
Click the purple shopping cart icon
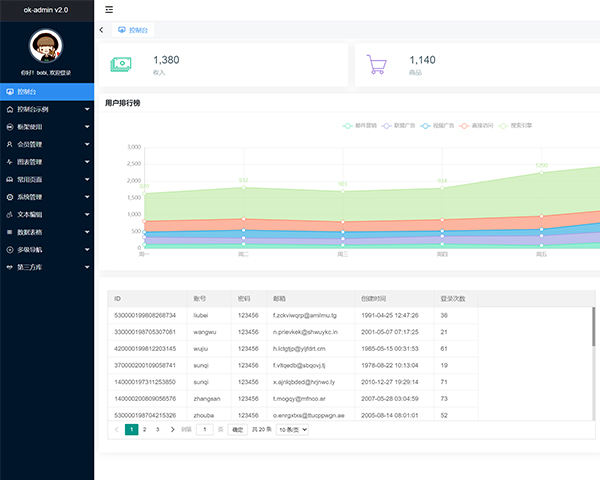[378, 64]
